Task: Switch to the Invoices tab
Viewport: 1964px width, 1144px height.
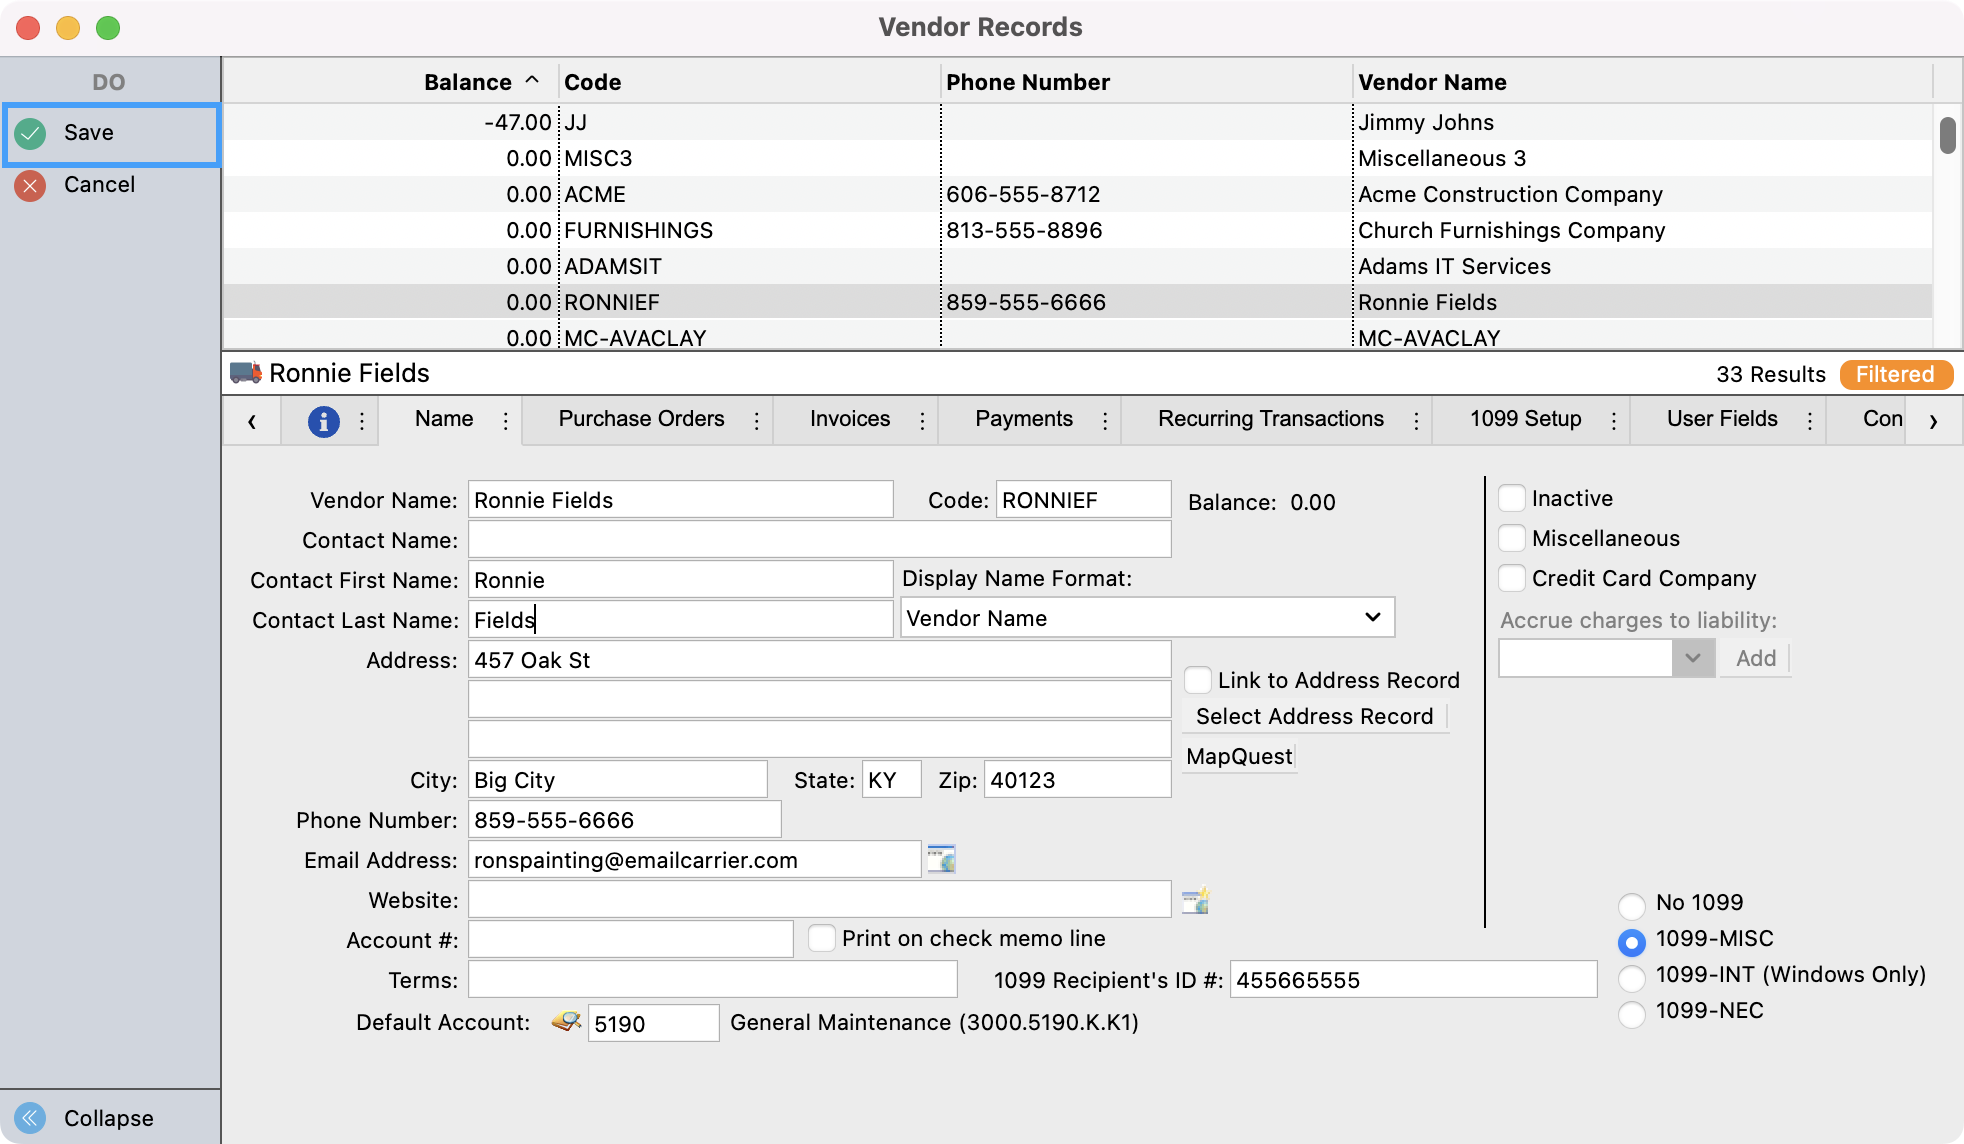Action: (849, 419)
